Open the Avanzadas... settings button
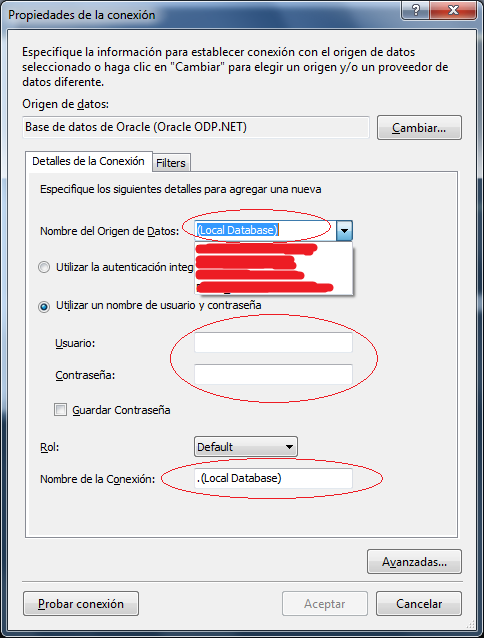This screenshot has height=638, width=484. (414, 562)
